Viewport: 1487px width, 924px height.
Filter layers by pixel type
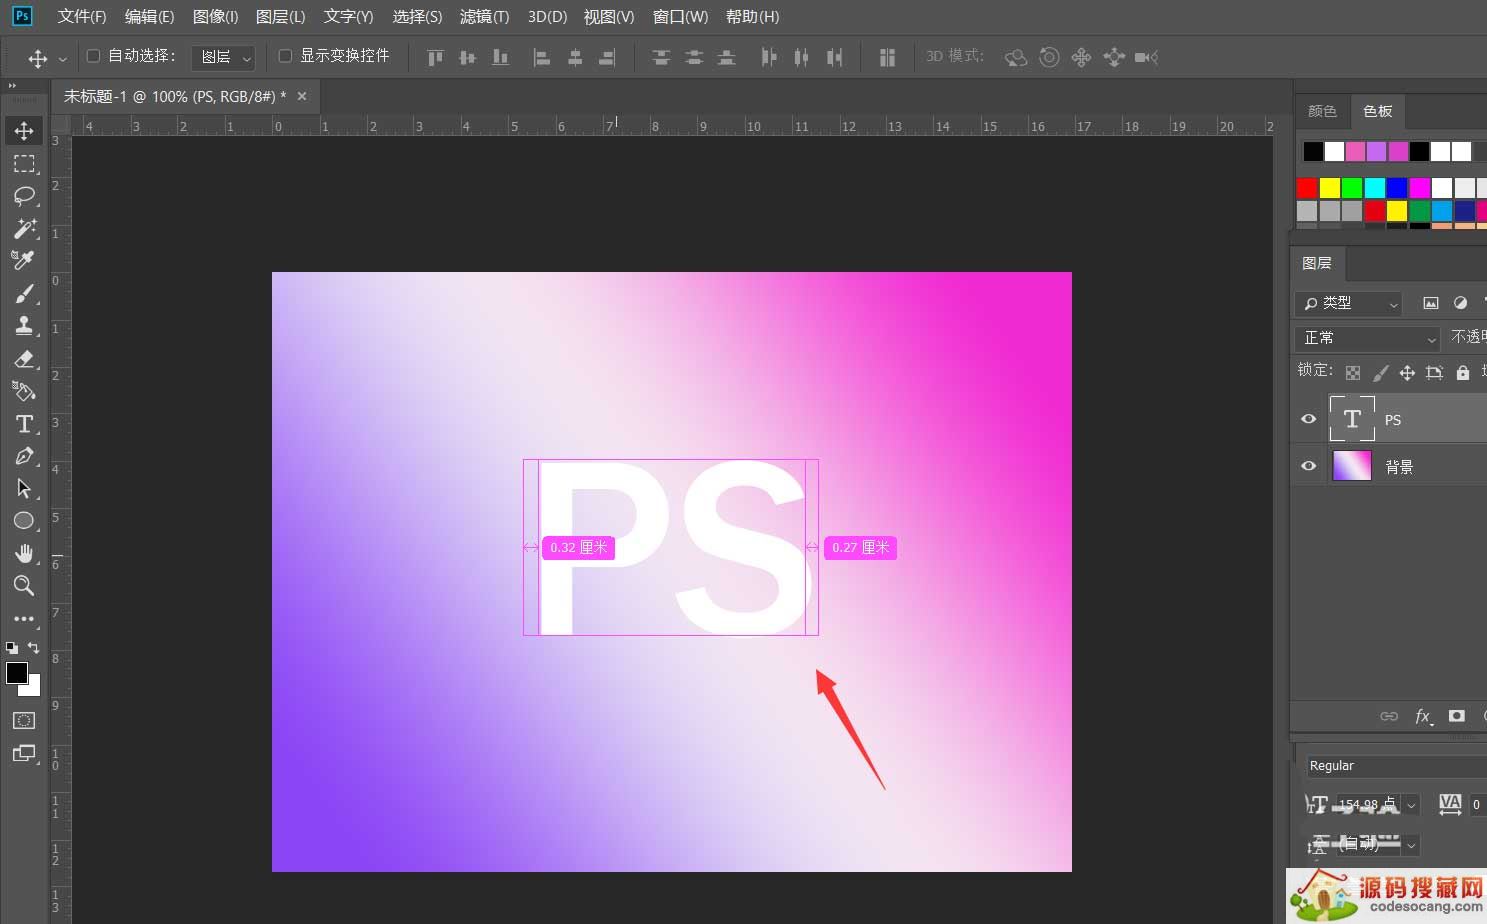[1431, 303]
